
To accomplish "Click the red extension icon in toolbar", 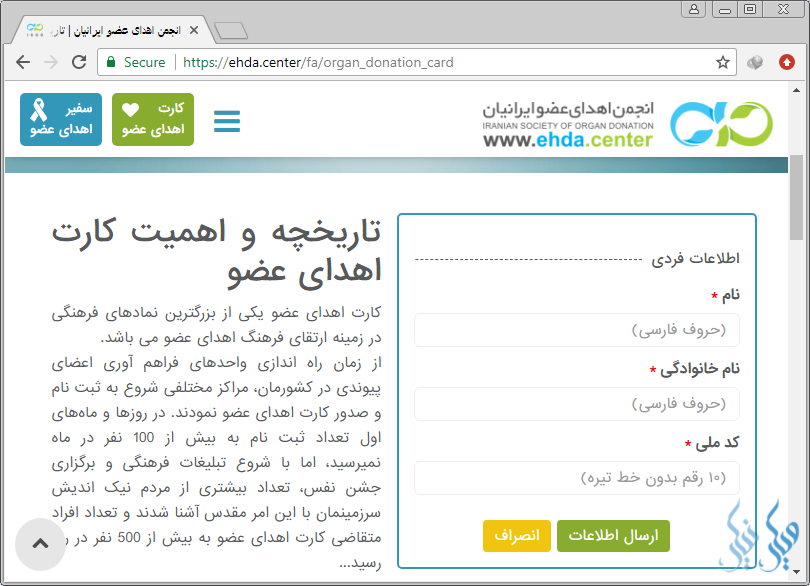I will pos(787,62).
